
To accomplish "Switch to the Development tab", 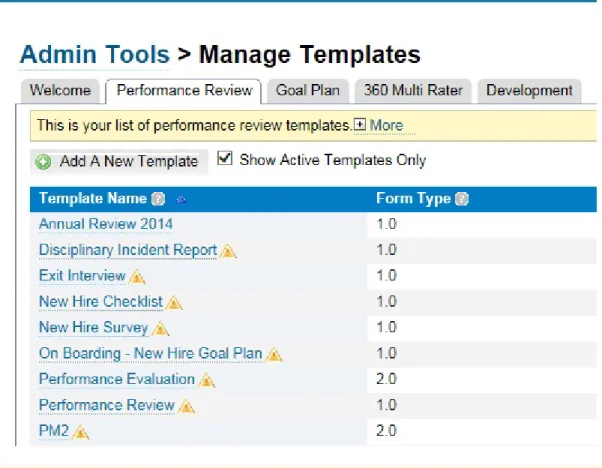I will point(529,91).
